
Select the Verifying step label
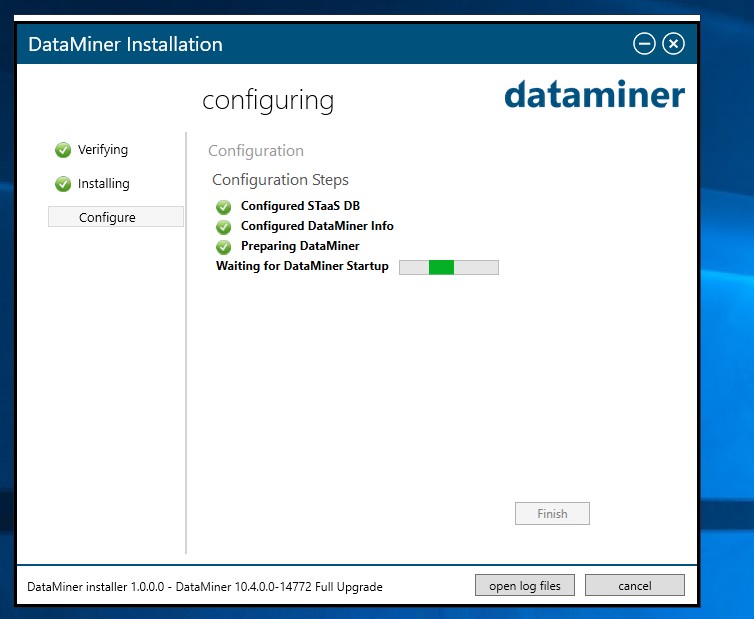(103, 150)
